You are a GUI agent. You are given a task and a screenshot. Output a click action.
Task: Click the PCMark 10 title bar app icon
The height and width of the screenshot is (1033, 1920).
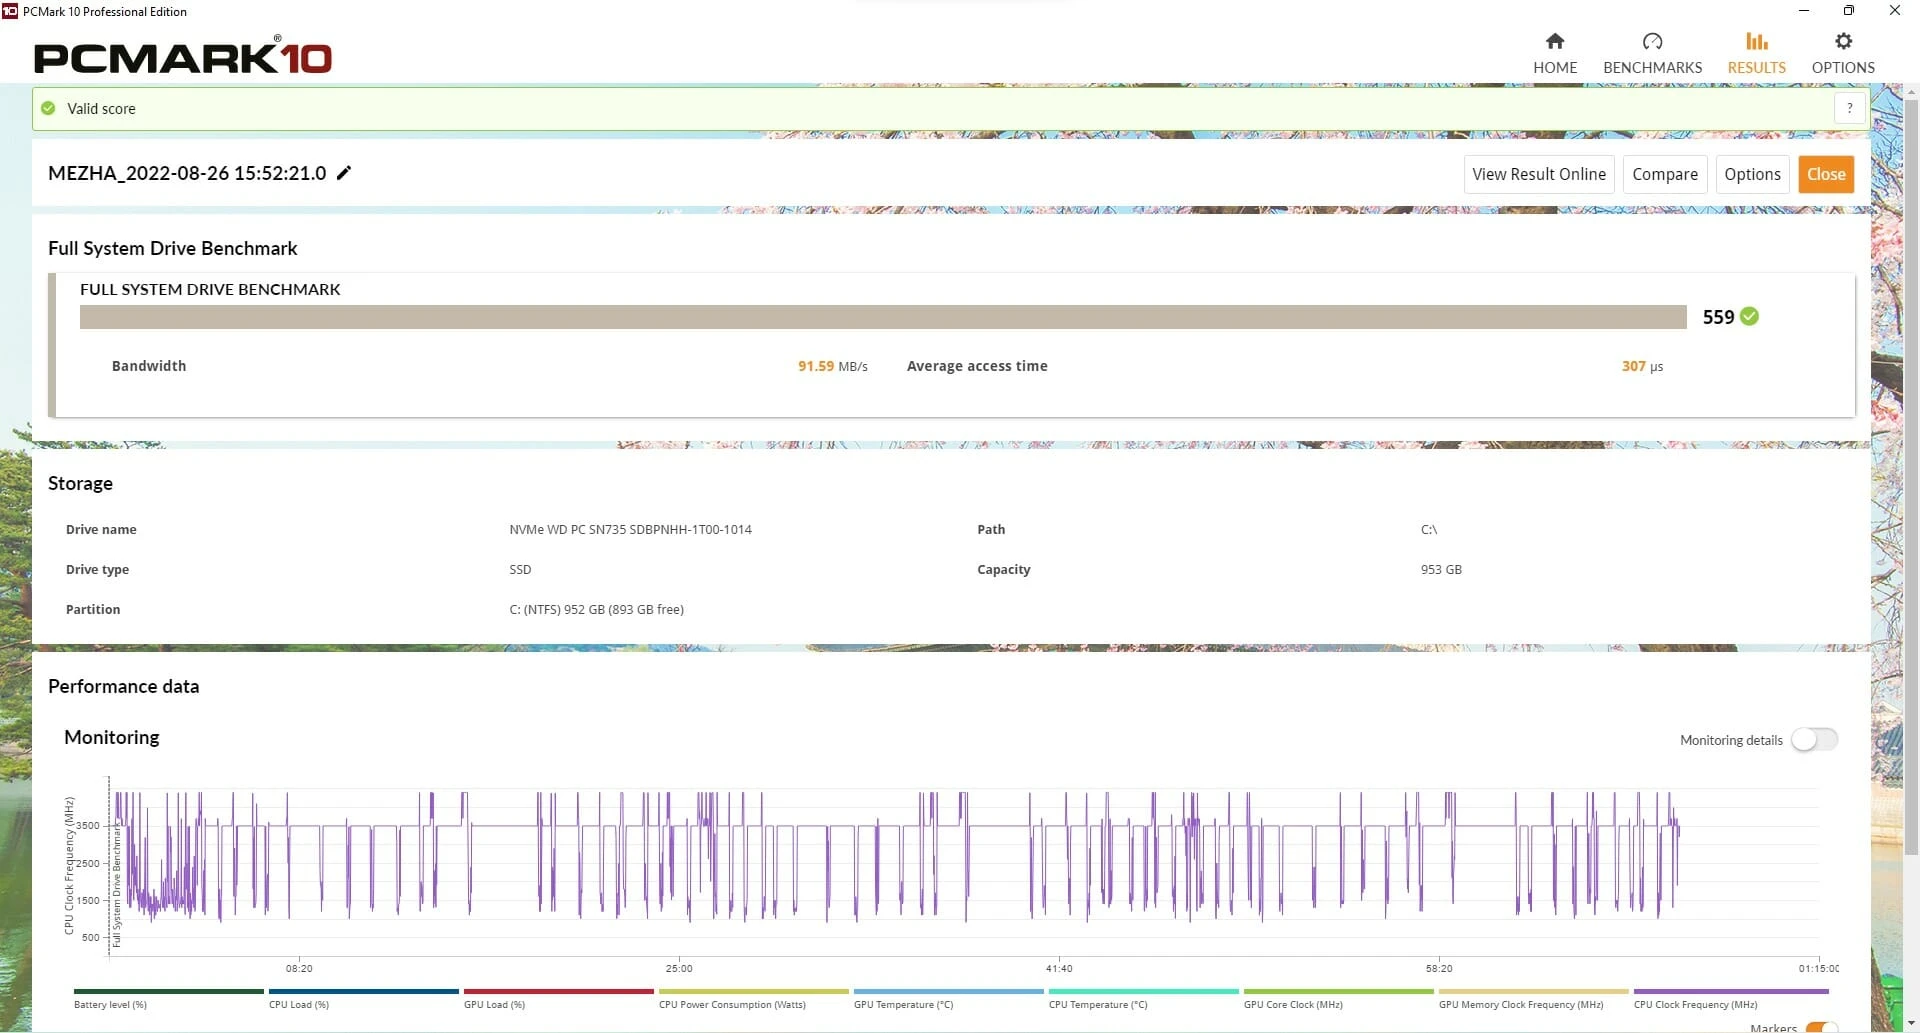click(10, 11)
